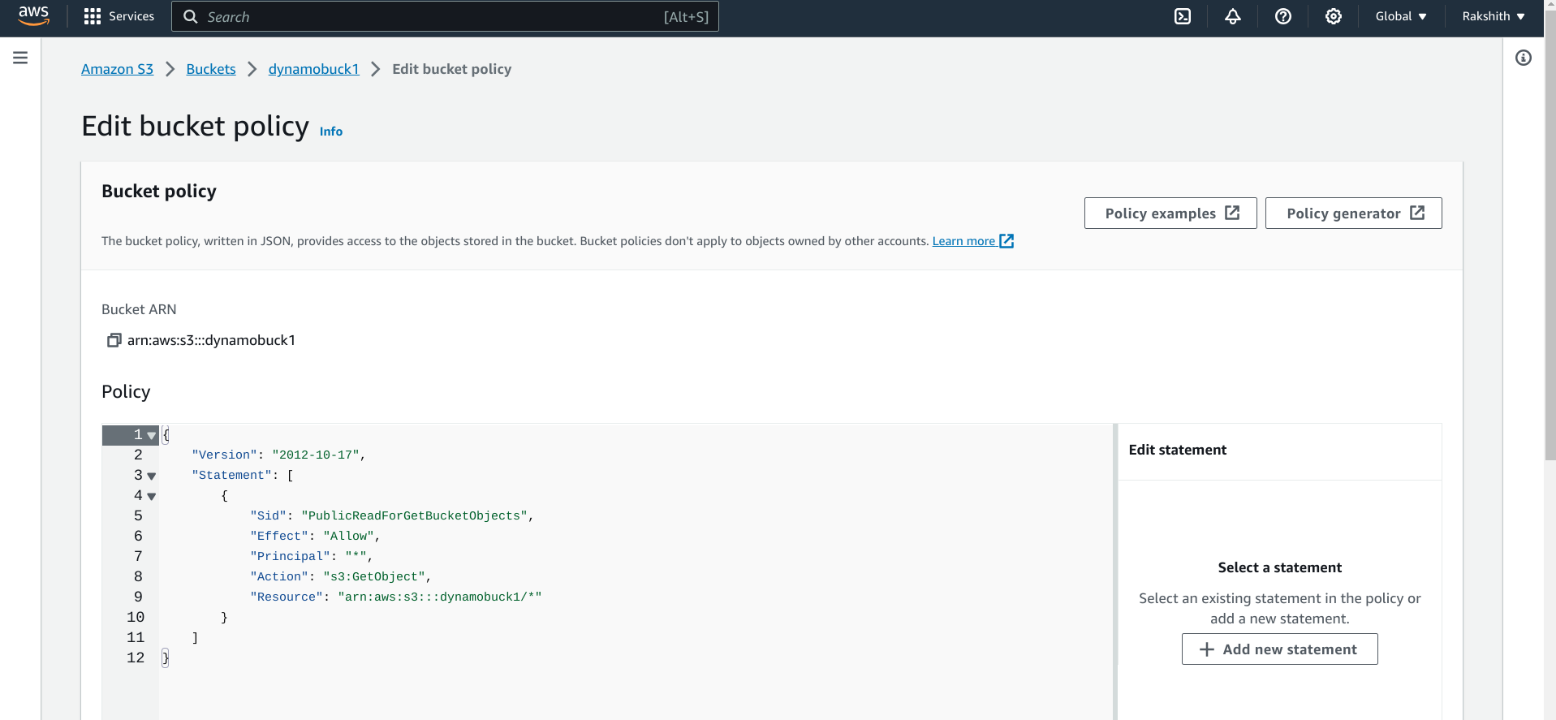Image resolution: width=1556 pixels, height=720 pixels.
Task: Click the arn:aws:s3:::dynamobuck1 ARN text
Action: tap(211, 340)
